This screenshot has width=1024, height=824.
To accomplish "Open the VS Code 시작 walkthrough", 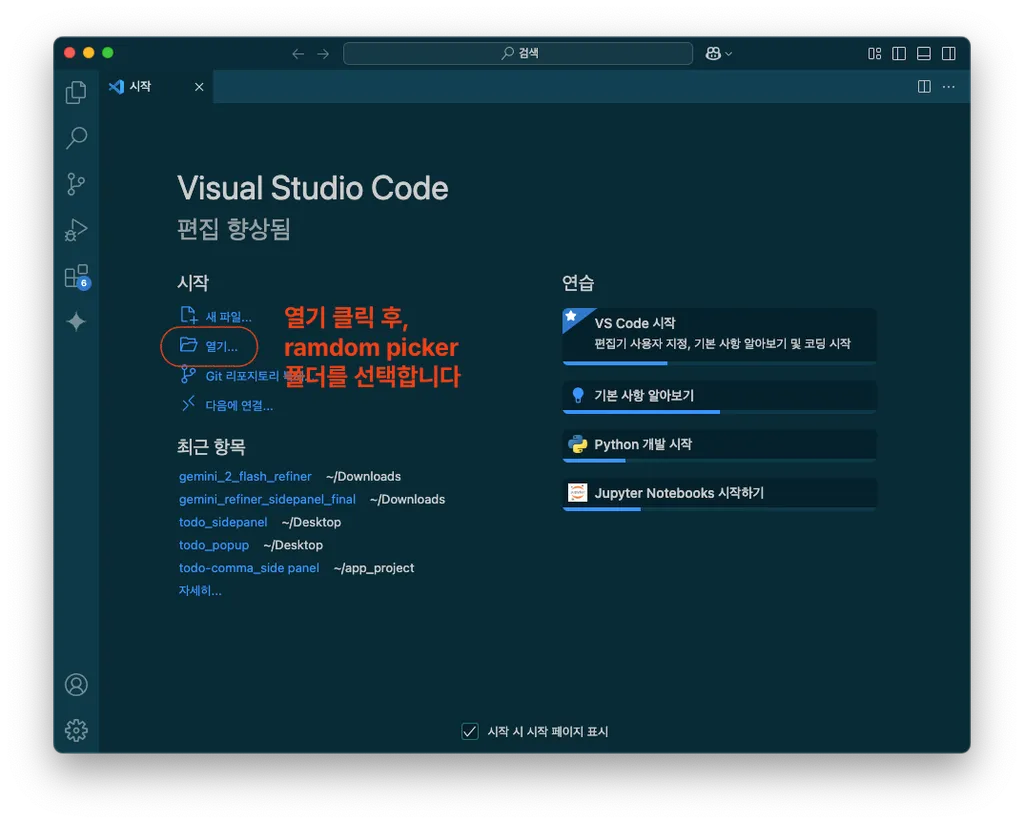I will (719, 336).
